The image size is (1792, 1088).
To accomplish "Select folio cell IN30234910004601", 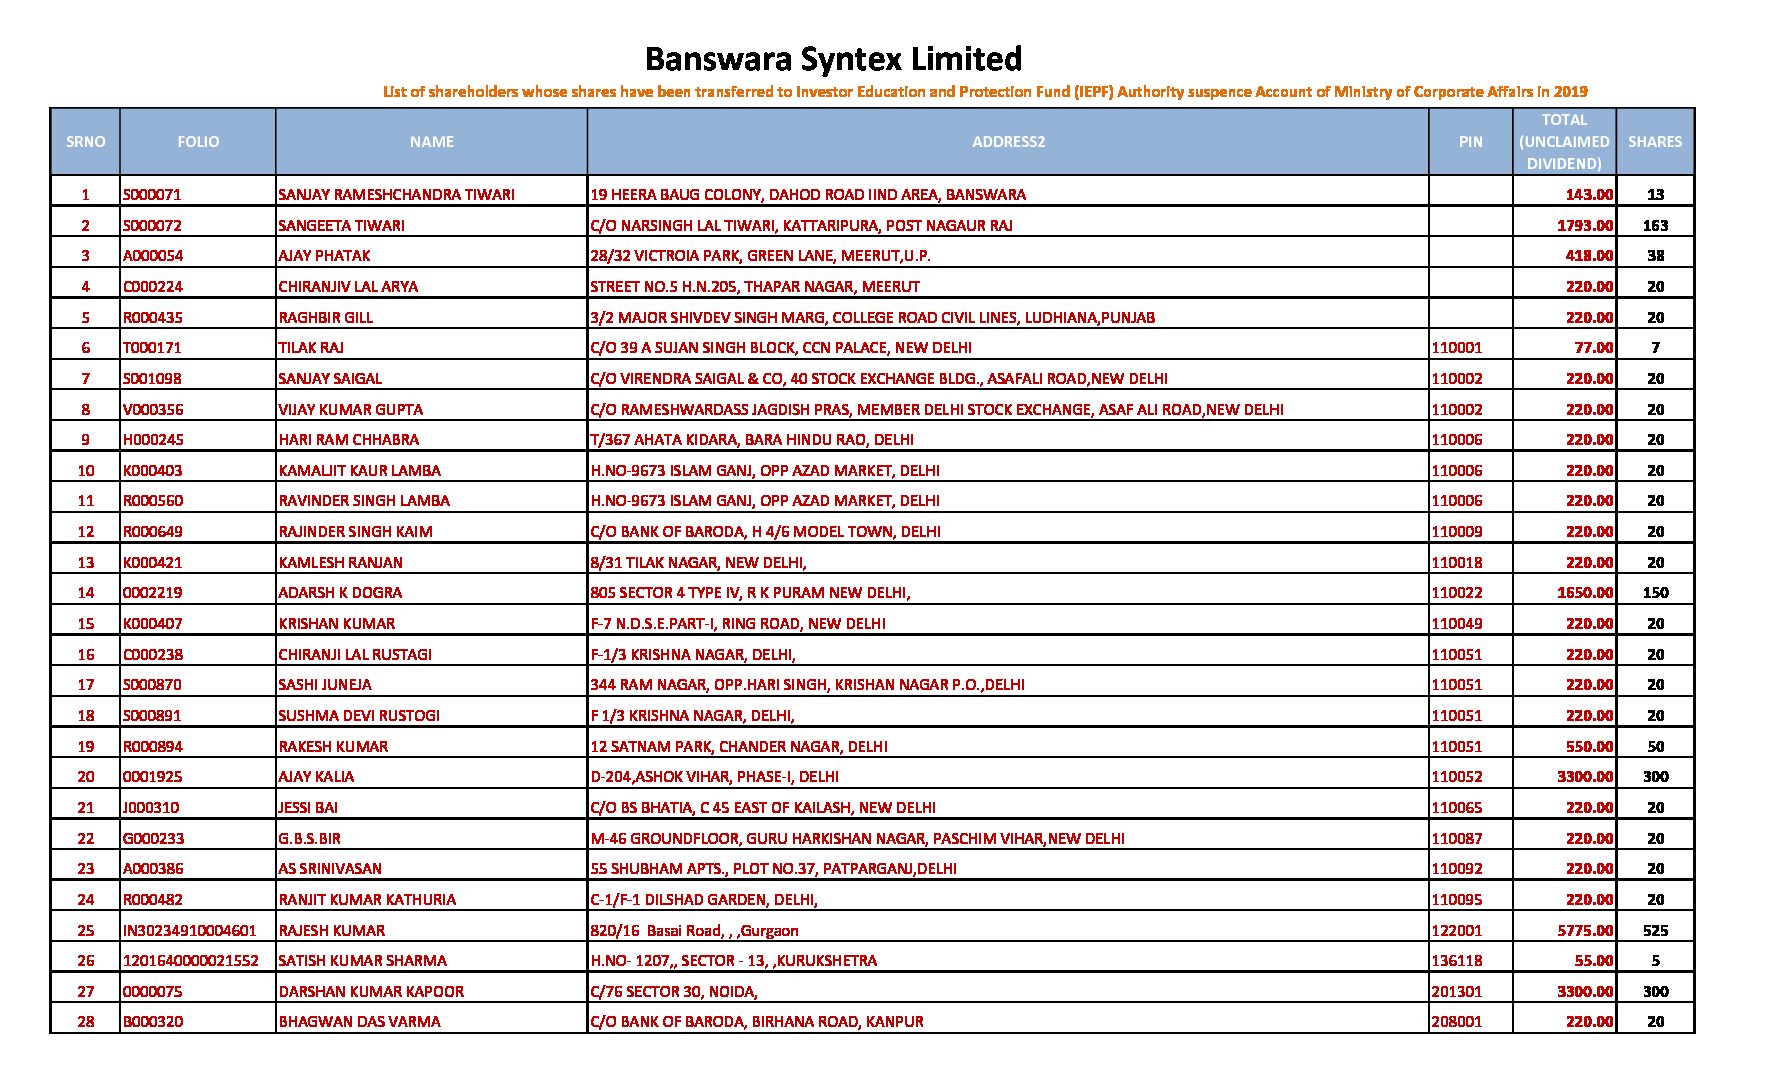I will (189, 930).
